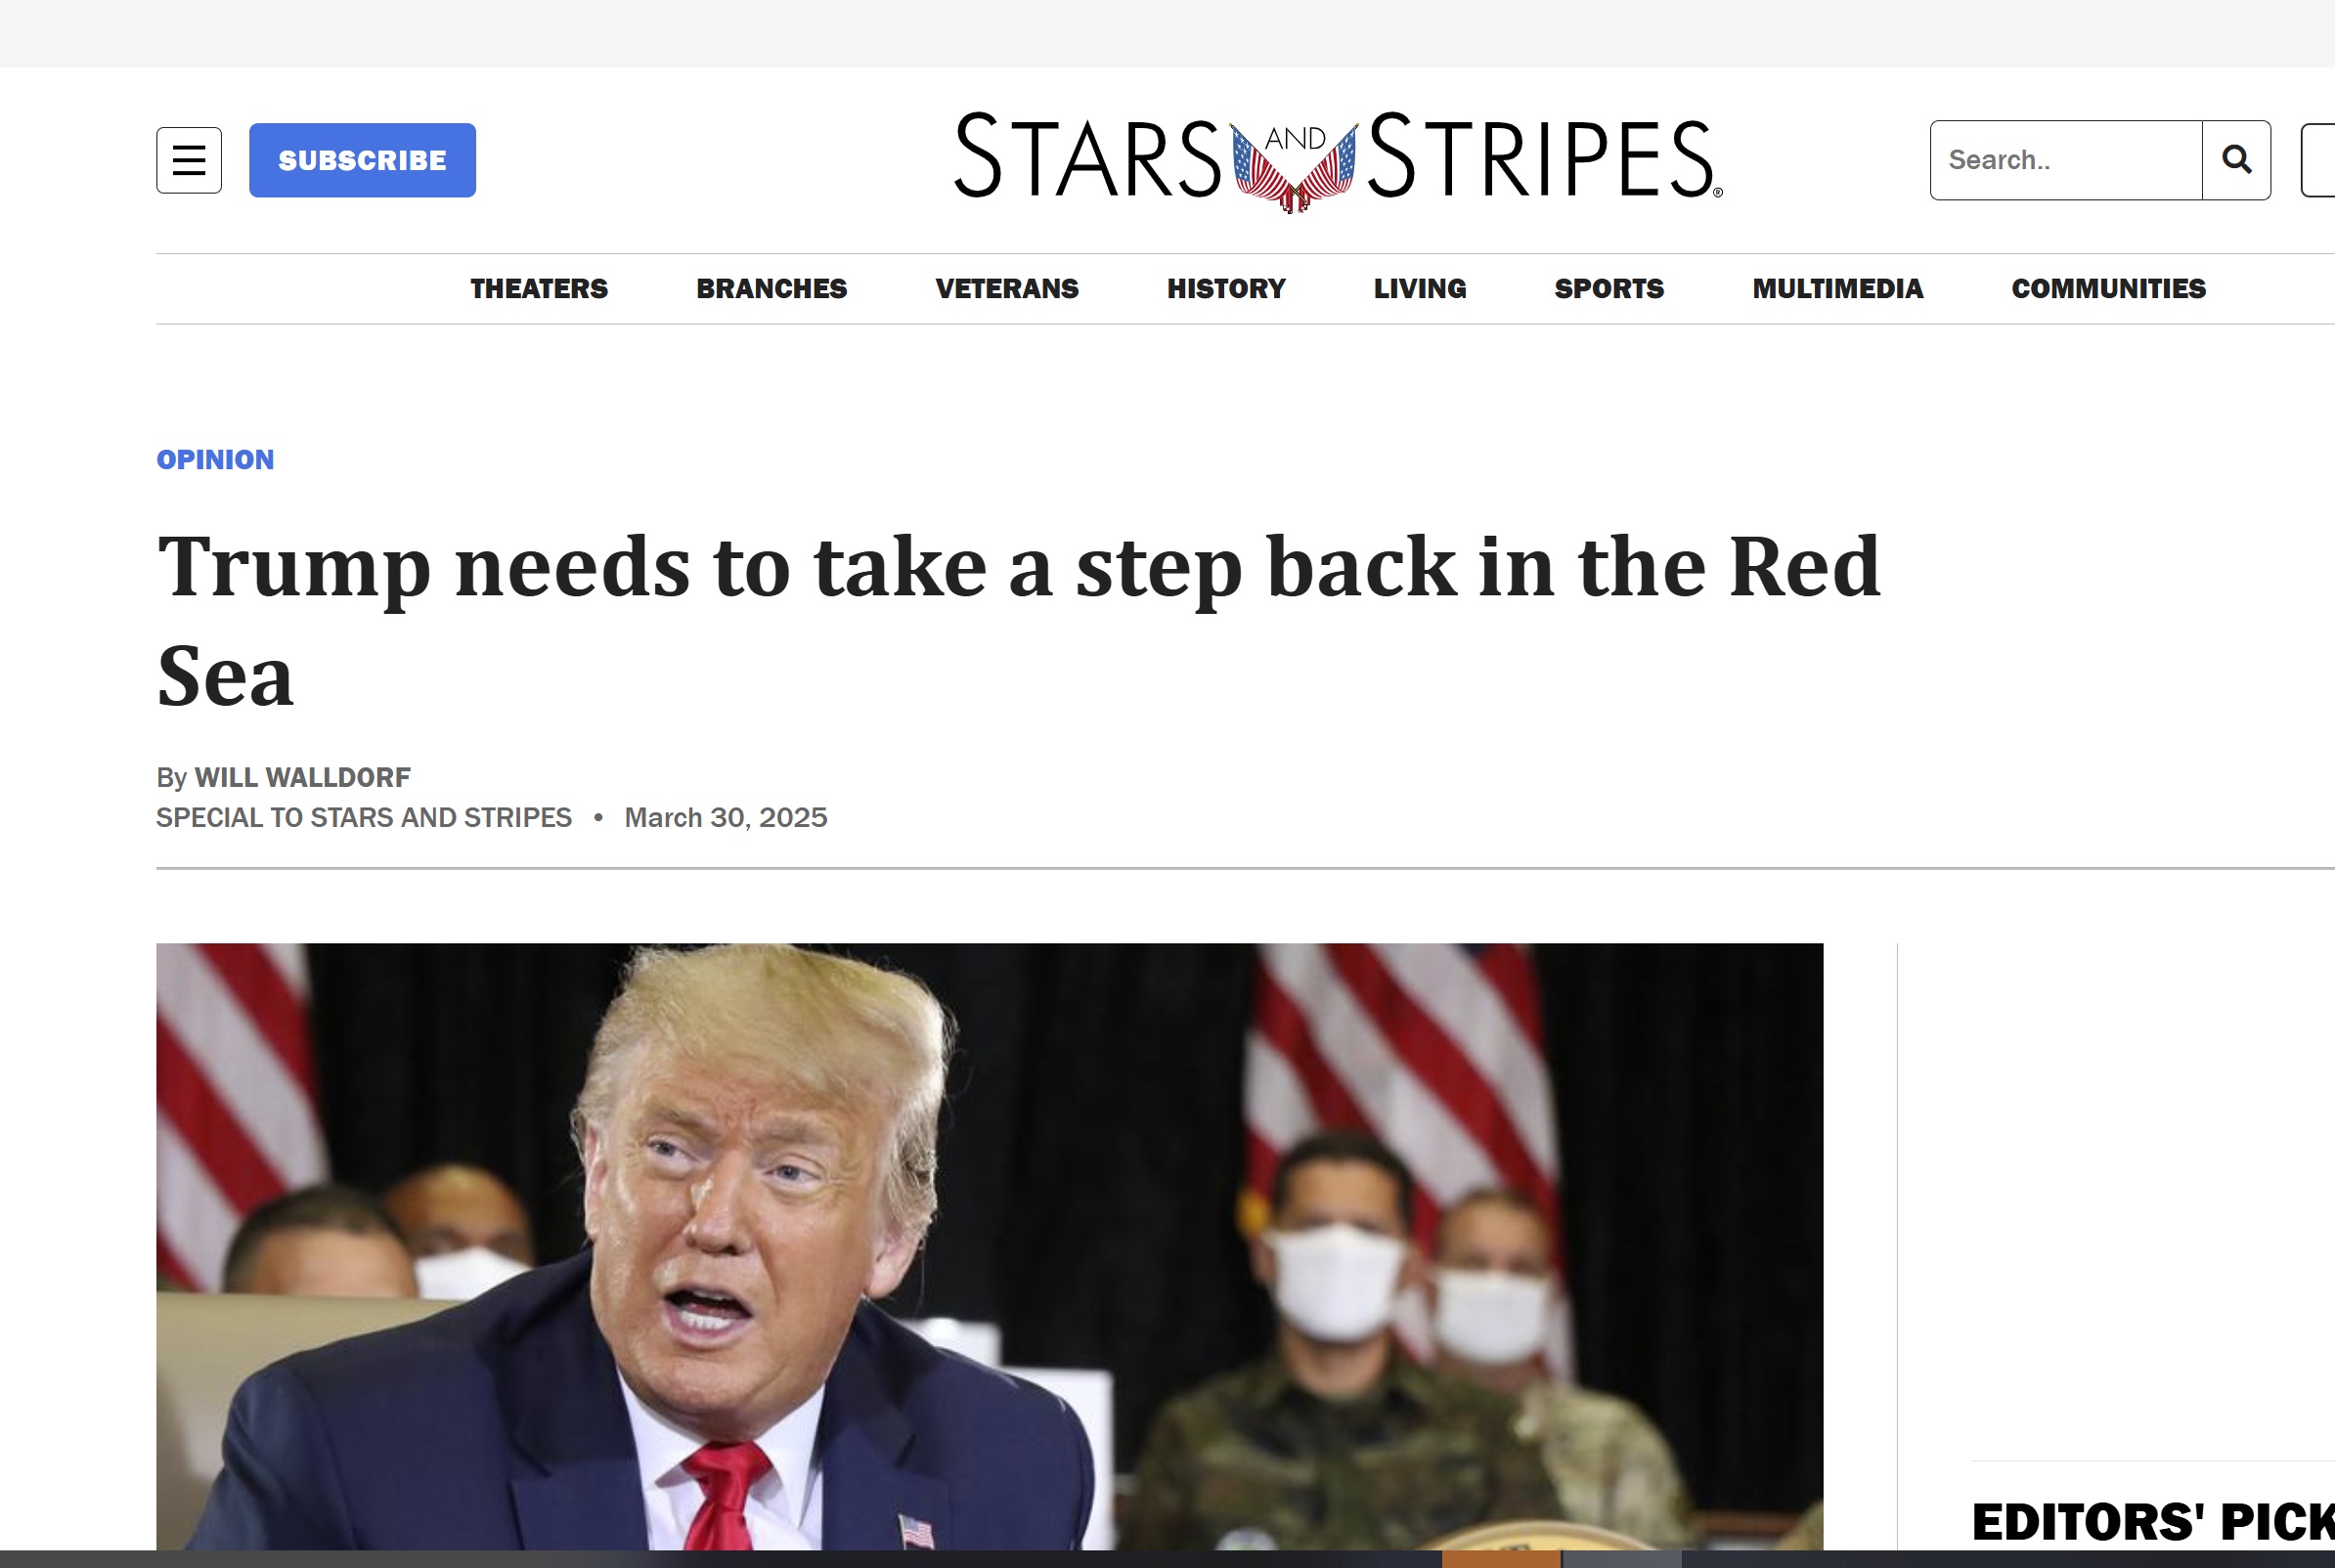Open the Multimedia menu
Viewport: 2335px width, 1568px height.
tap(1837, 289)
